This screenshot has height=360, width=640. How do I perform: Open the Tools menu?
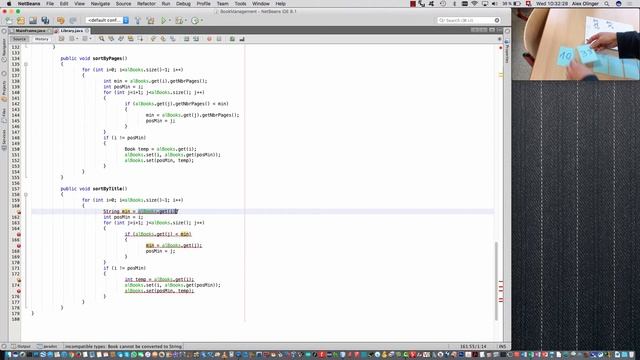pyautogui.click(x=240, y=4)
